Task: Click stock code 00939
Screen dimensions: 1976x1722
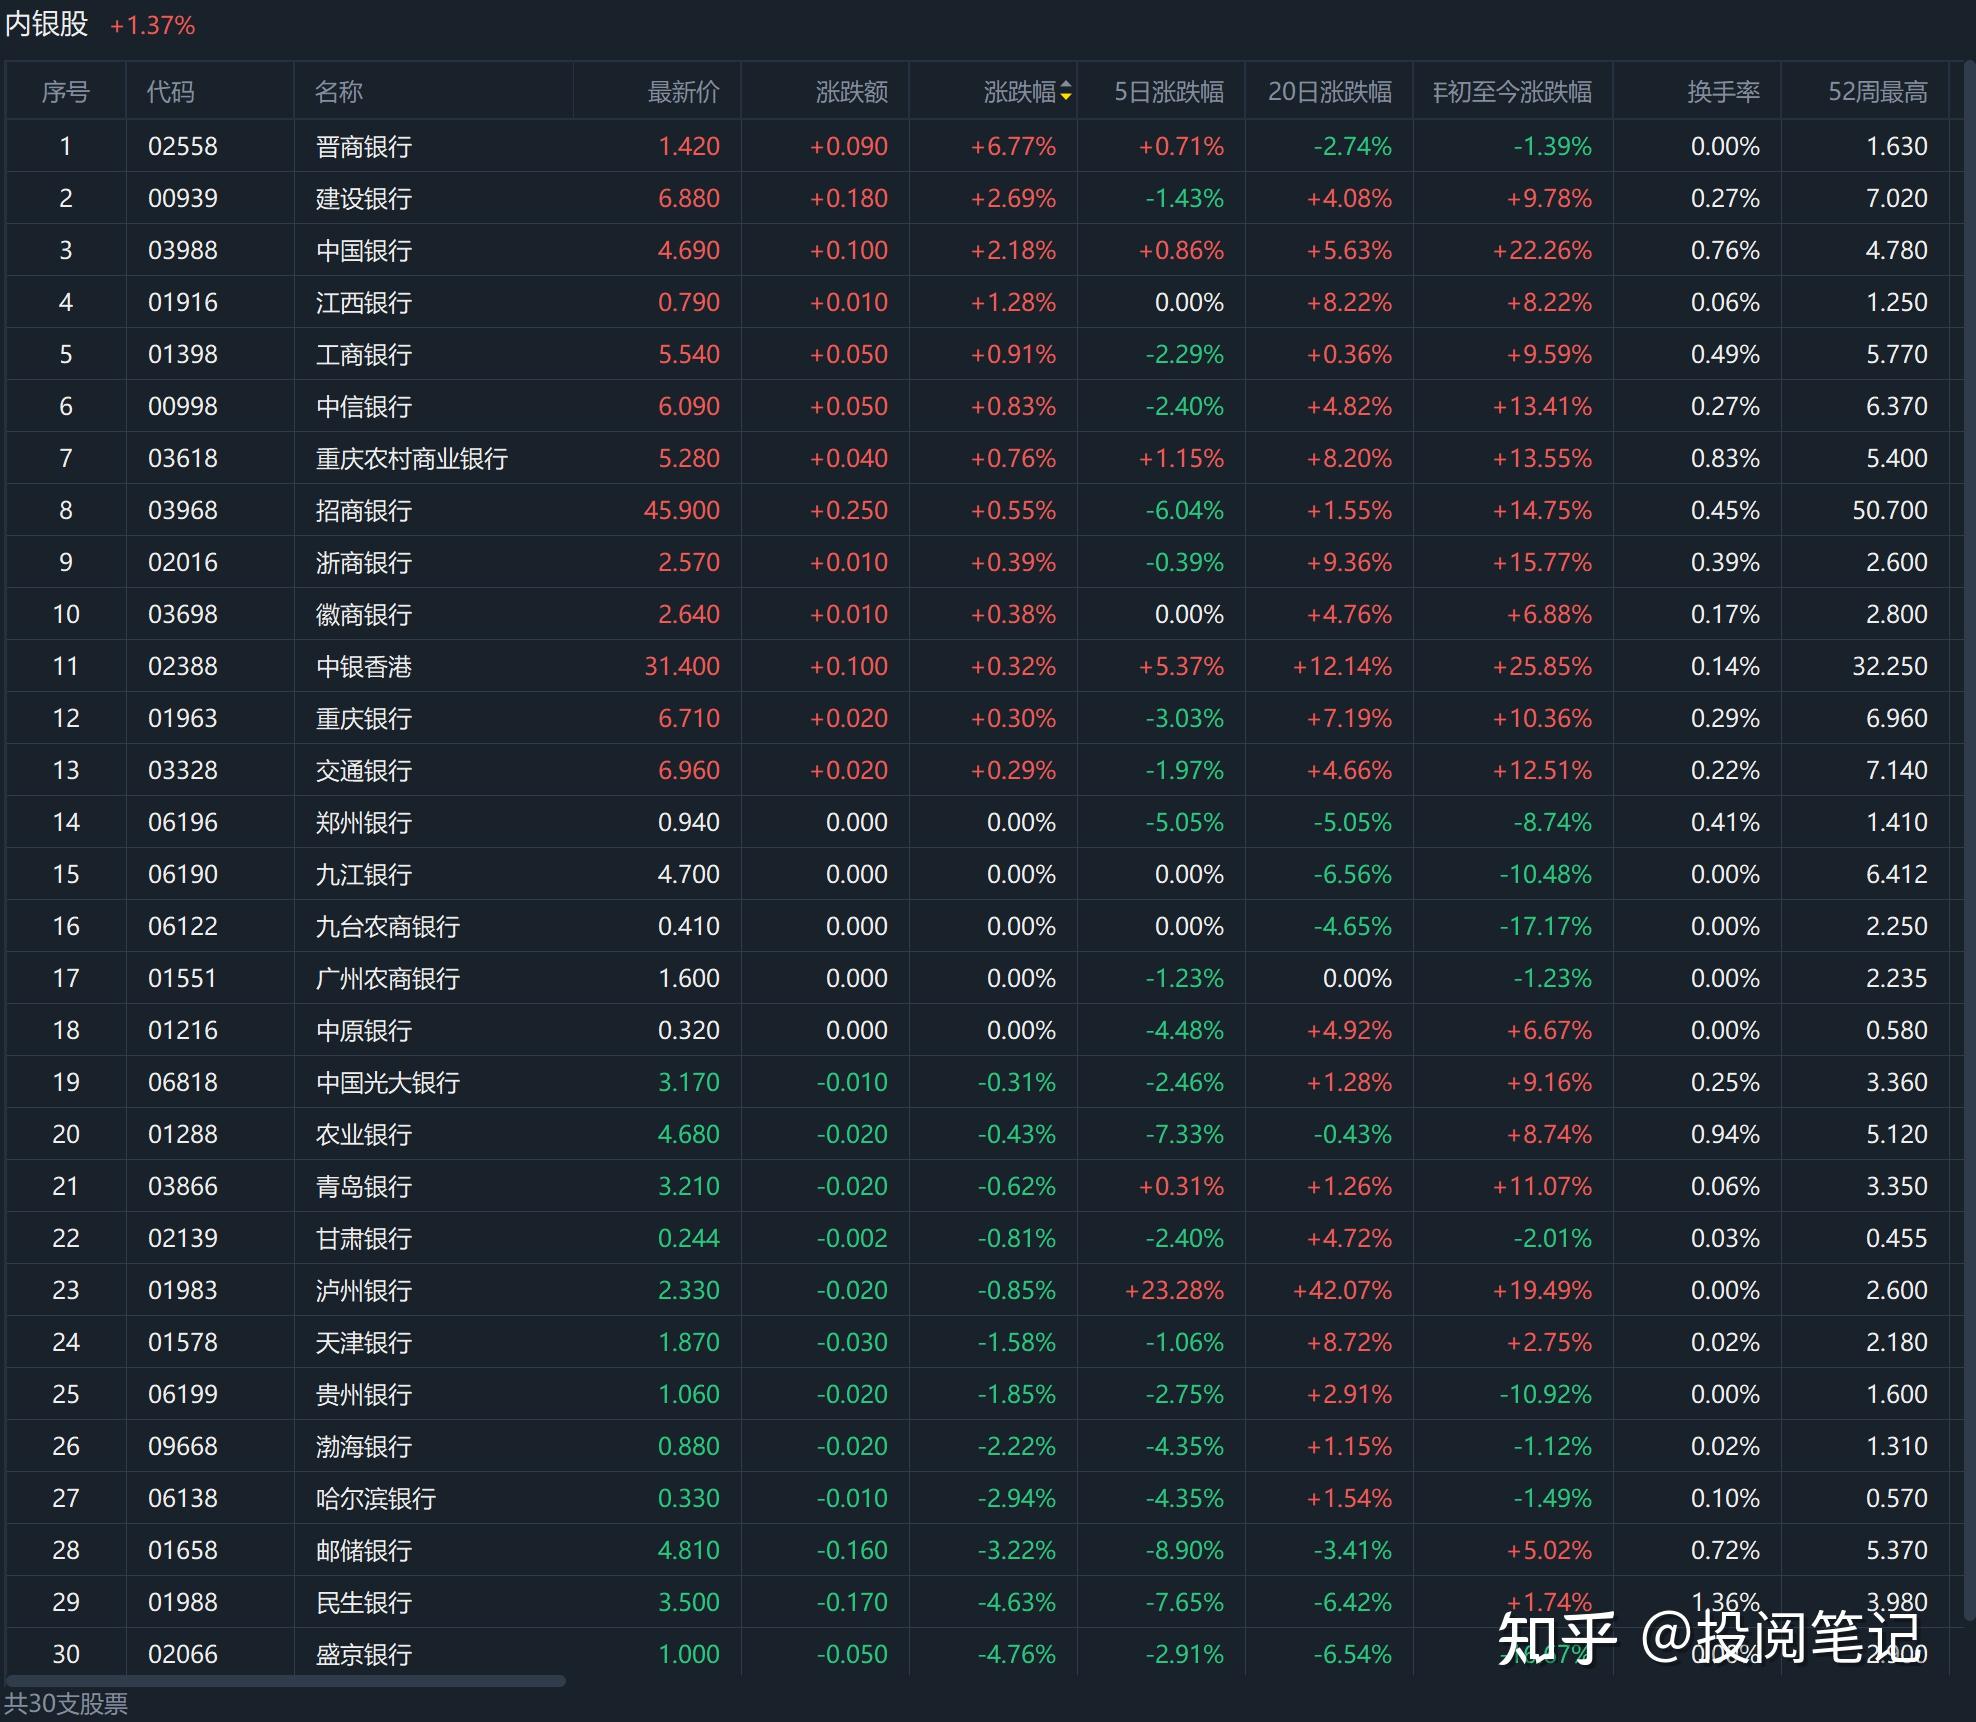Action: click(183, 199)
